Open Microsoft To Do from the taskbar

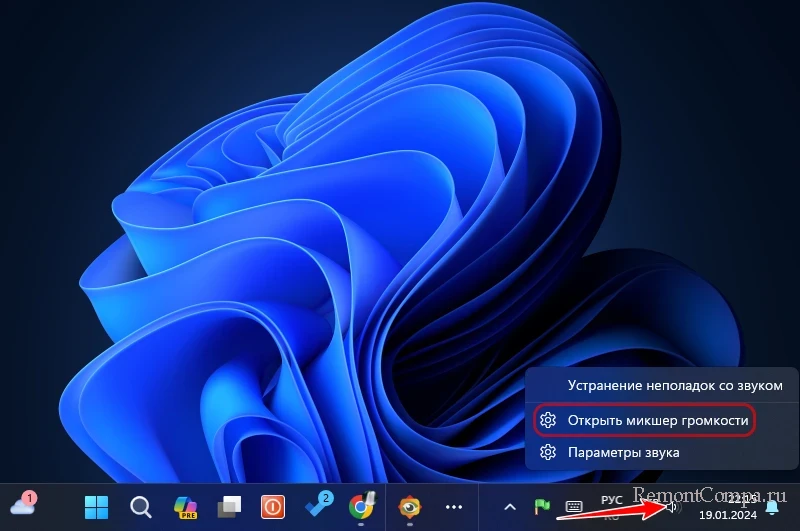(318, 505)
